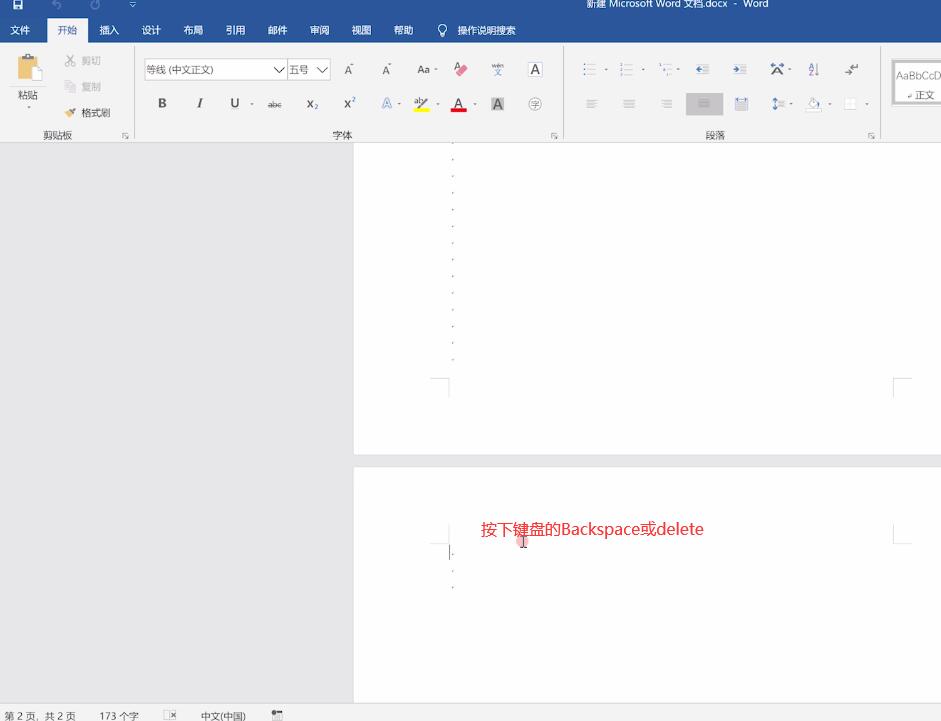Viewport: 941px width, 721px height.
Task: Apply character shading icon
Action: pyautogui.click(x=498, y=104)
